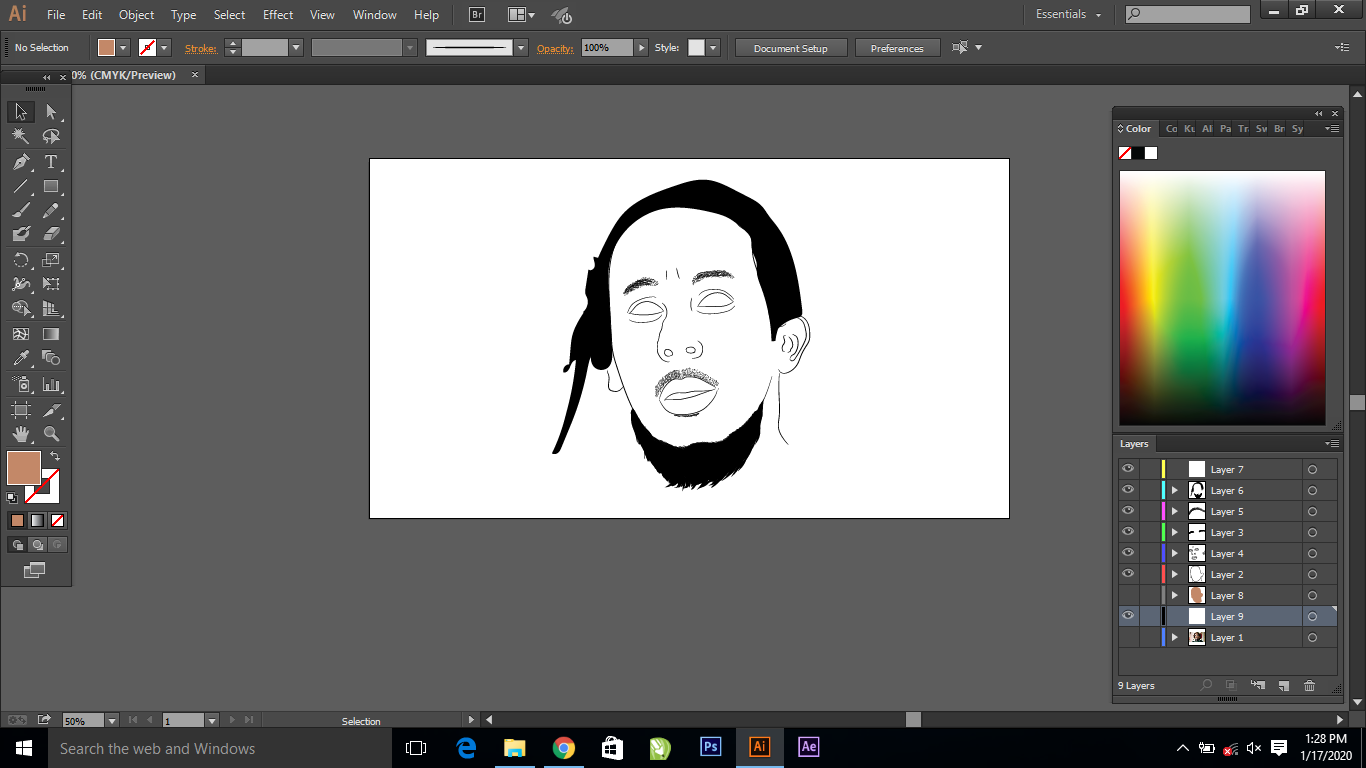Open the Preferences button

click(897, 48)
